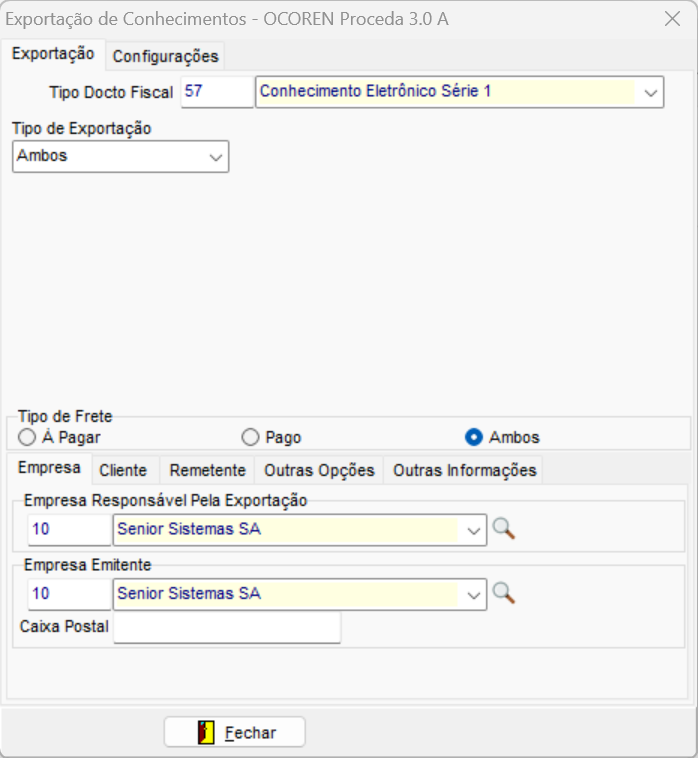Click the Tipo Docto Fiscal code field
This screenshot has height=758, width=698.
pos(217,92)
